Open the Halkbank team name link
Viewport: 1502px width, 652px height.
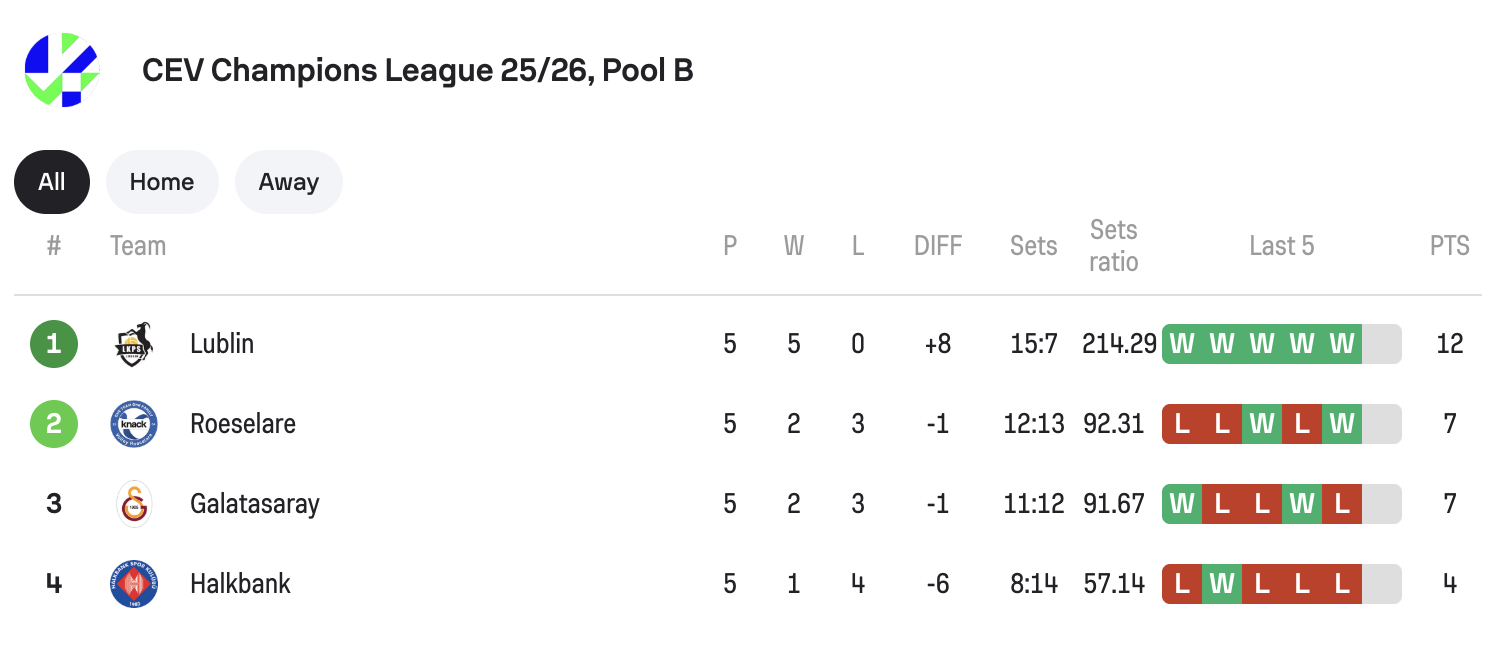[x=240, y=584]
